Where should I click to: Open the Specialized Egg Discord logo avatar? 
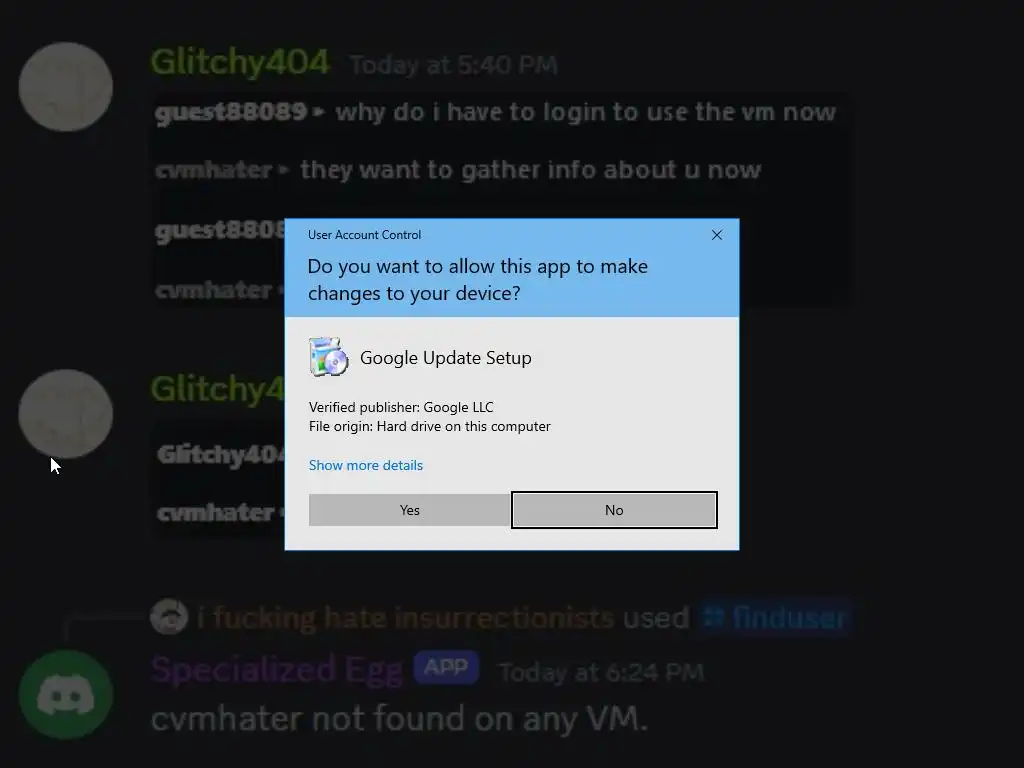pos(65,695)
